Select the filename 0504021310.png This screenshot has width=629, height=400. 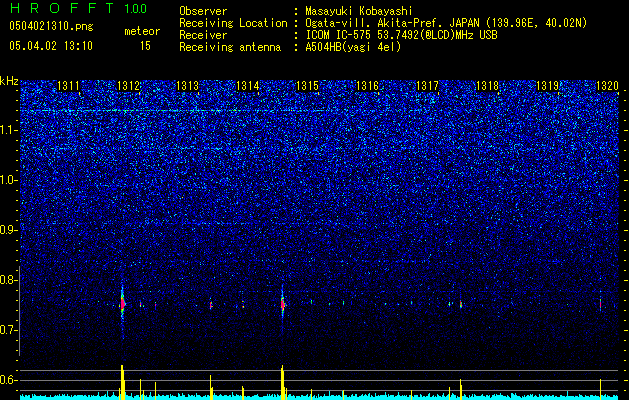(x=51, y=27)
